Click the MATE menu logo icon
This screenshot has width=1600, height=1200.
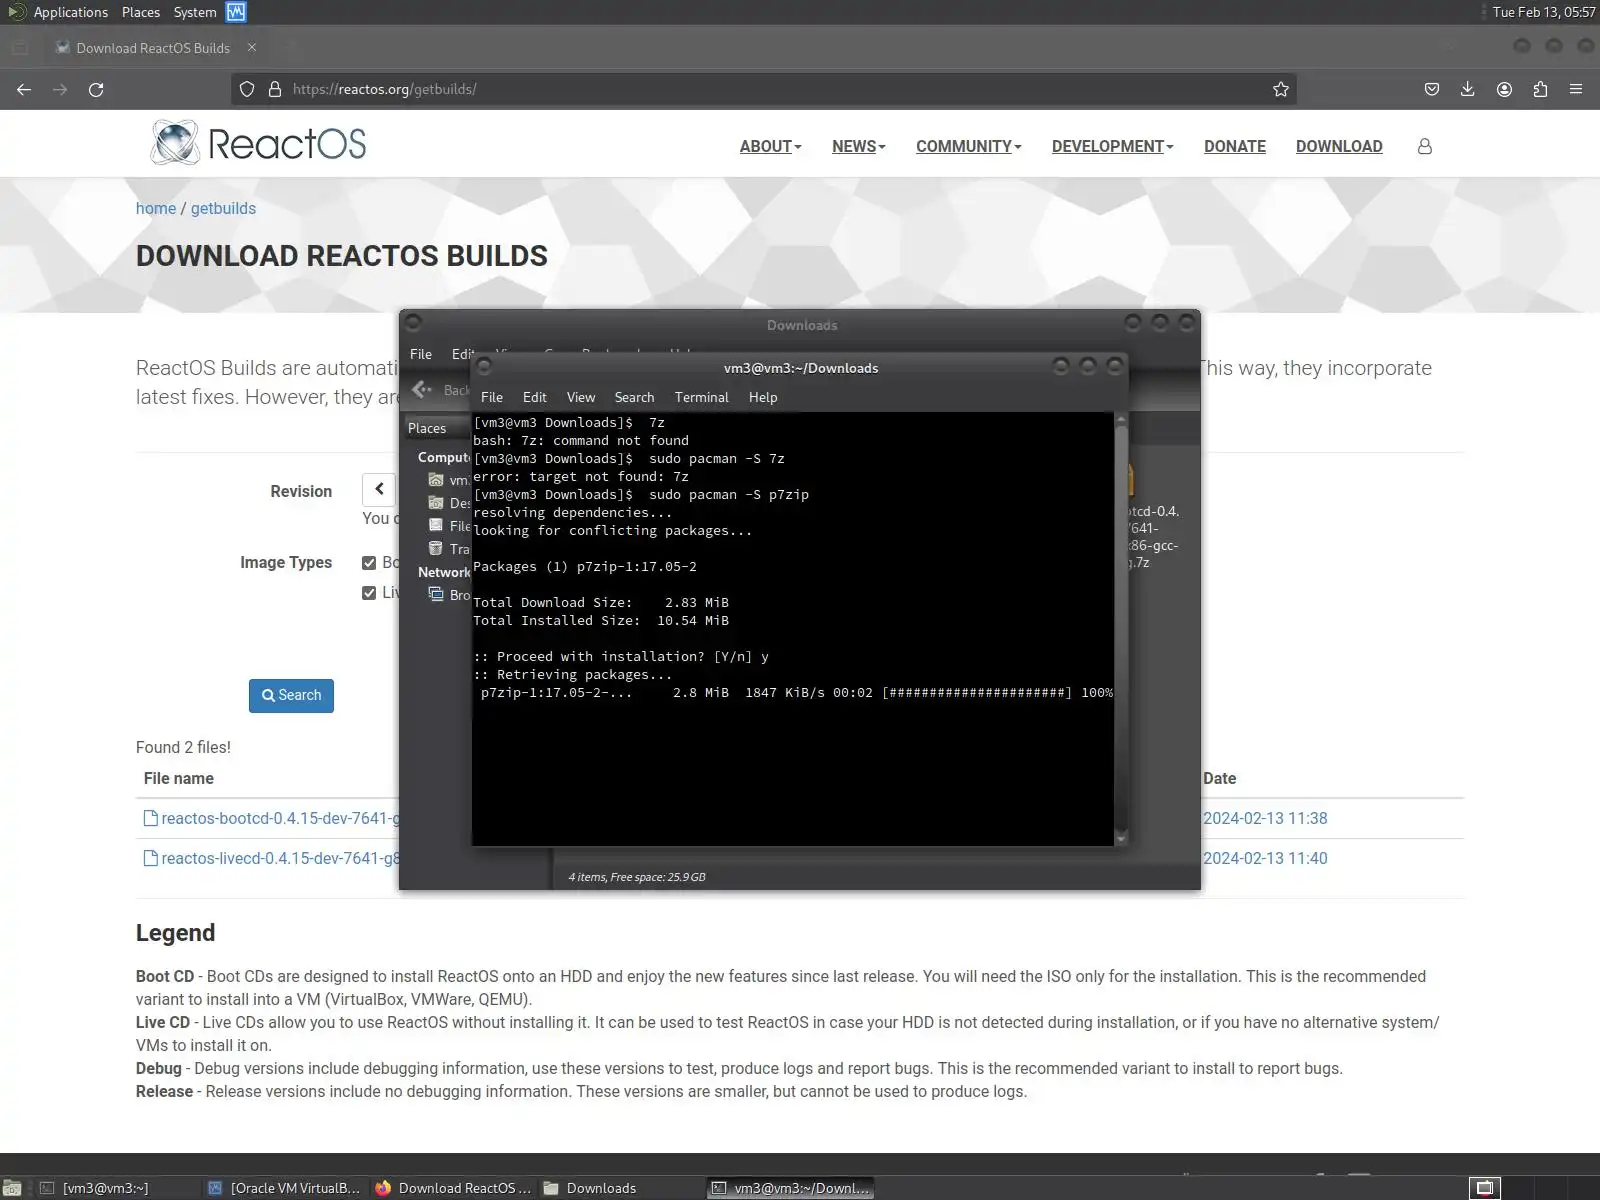(16, 12)
